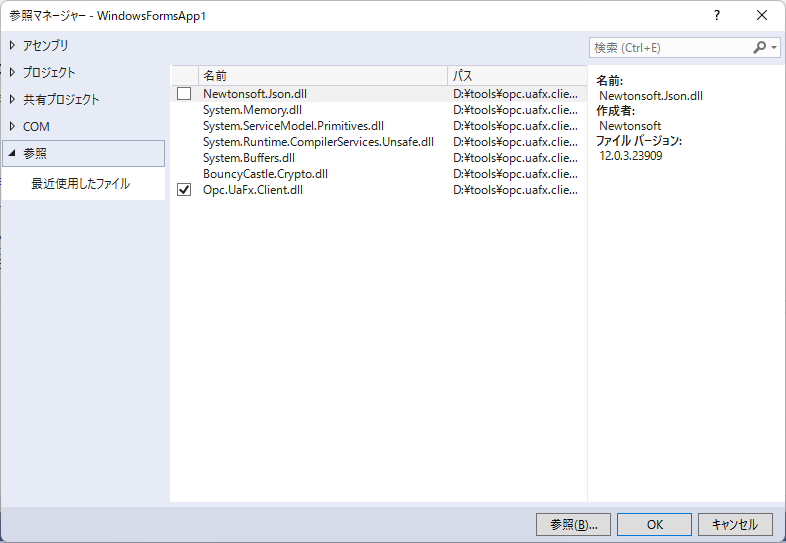Expand the 共有プロジェクト category
Image resolution: width=786 pixels, height=543 pixels.
click(12, 99)
